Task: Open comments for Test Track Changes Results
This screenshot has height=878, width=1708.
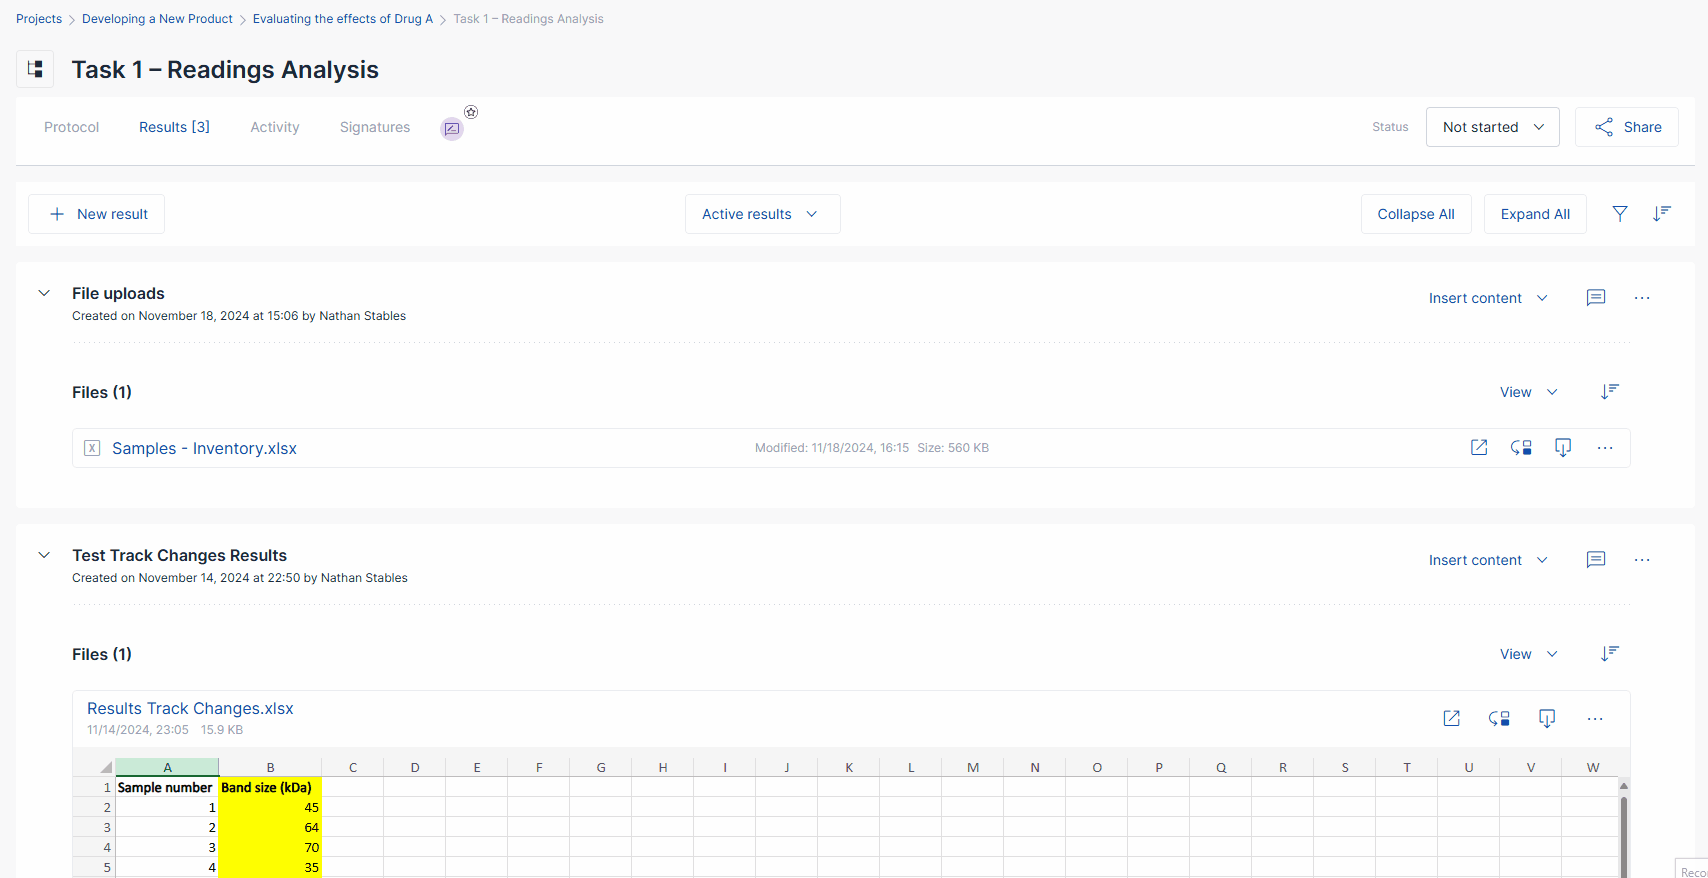Action: tap(1595, 560)
